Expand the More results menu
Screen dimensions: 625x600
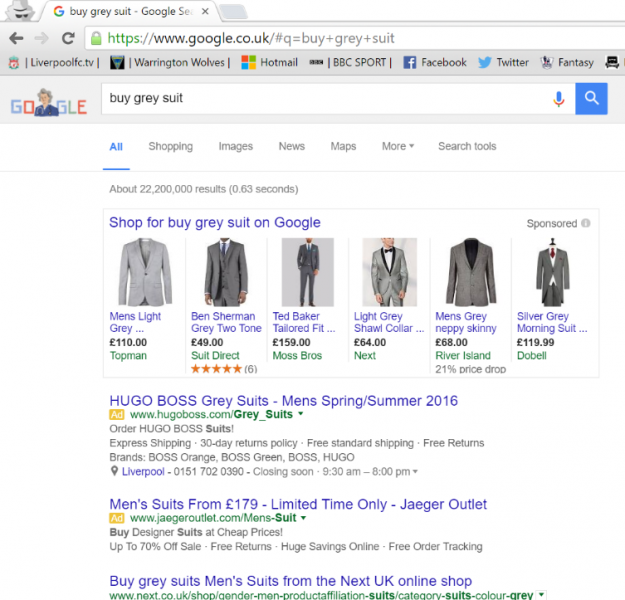pyautogui.click(x=398, y=146)
